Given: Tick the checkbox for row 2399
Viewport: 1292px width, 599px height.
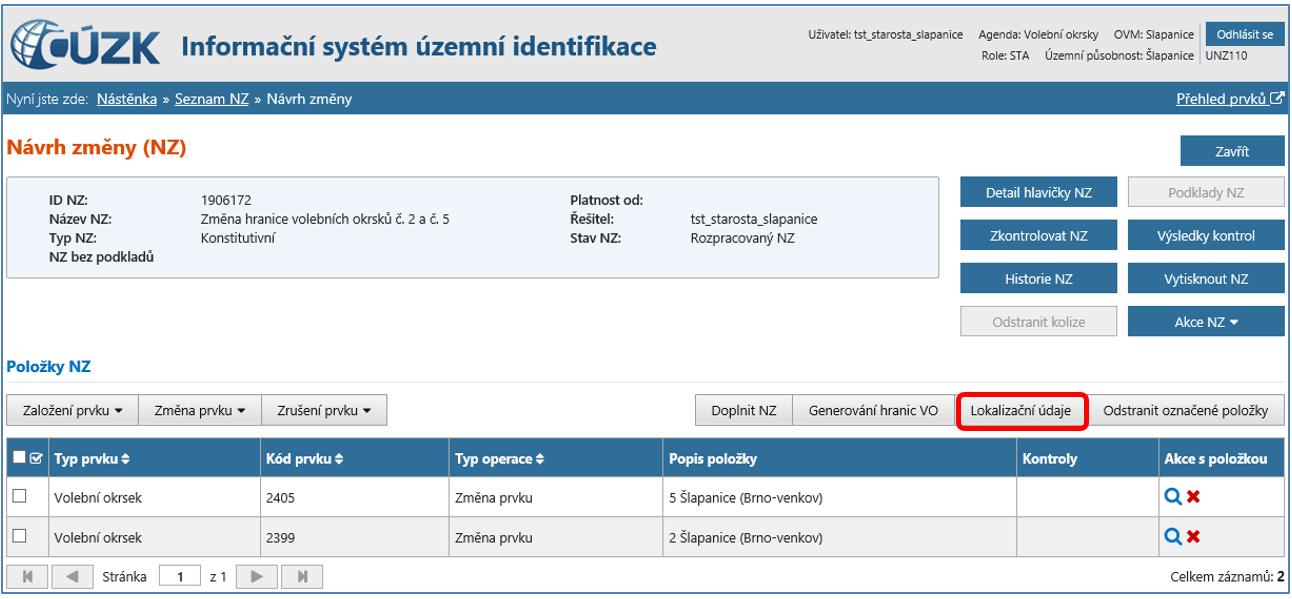Looking at the screenshot, I should tap(19, 536).
